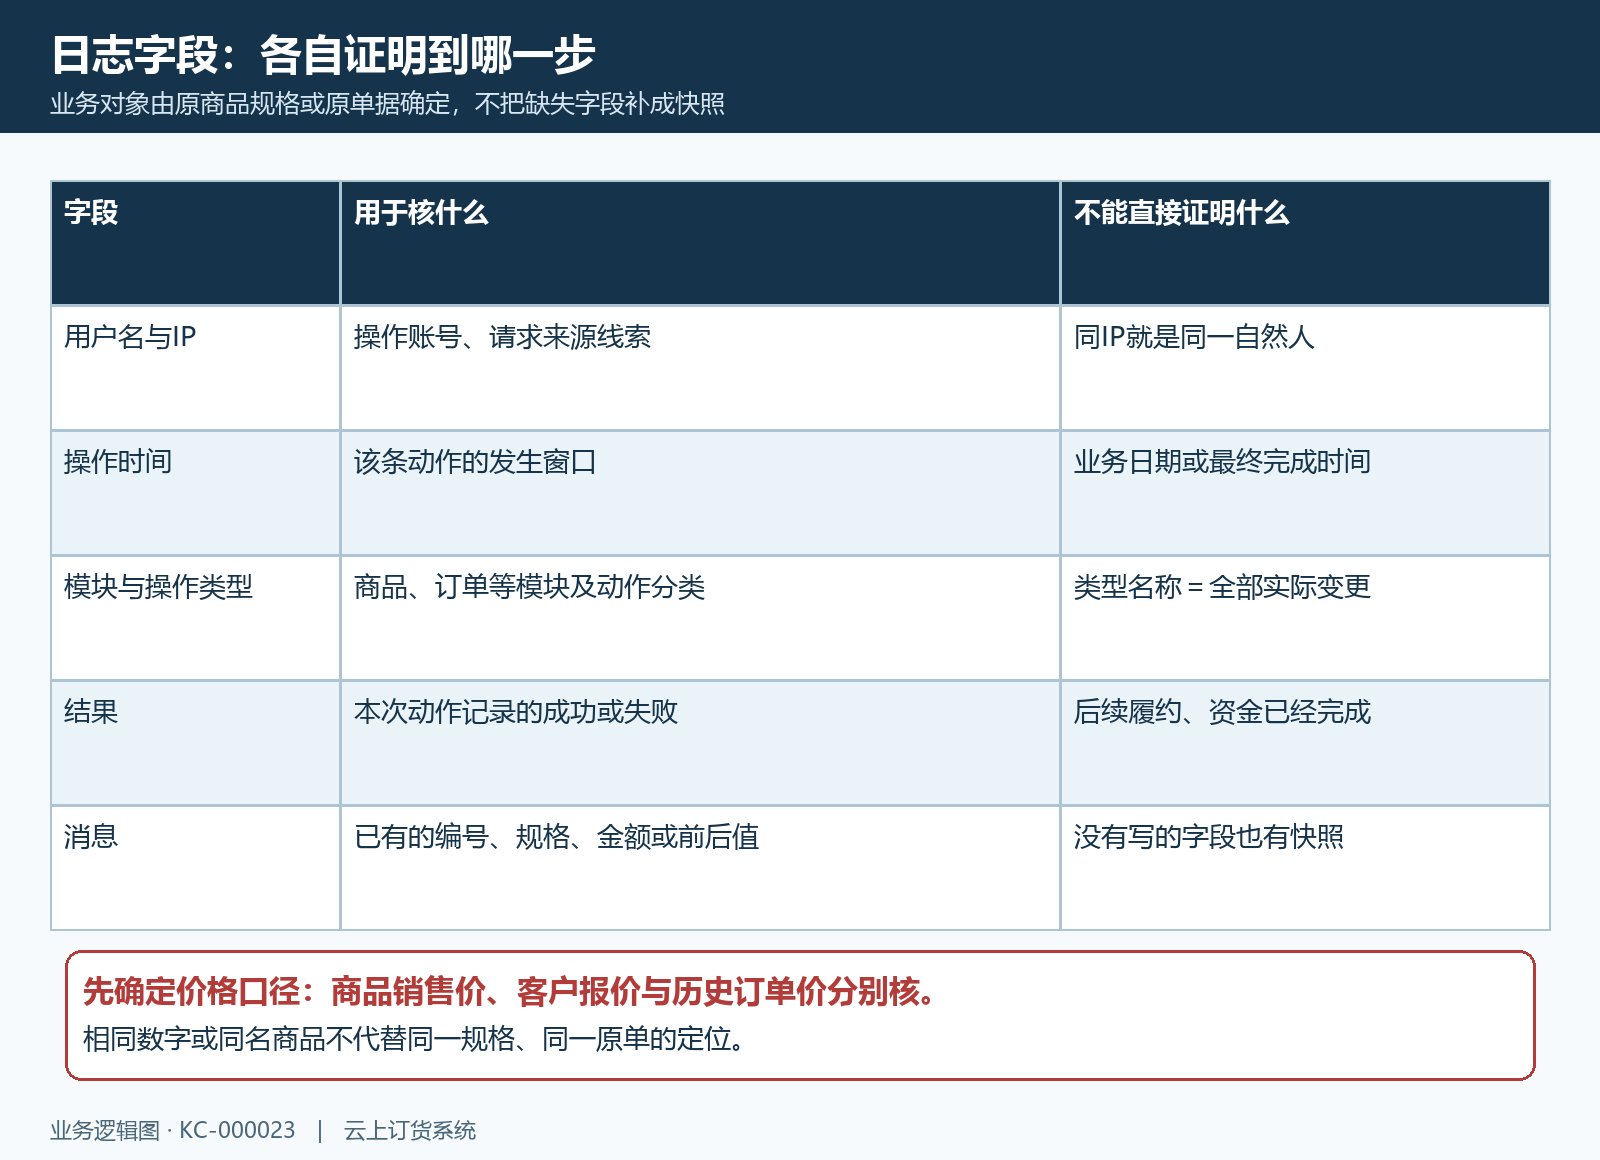Viewport: 1600px width, 1160px height.
Task: Select the cell 后续履约、资金已经完成
Action: [x=1305, y=743]
